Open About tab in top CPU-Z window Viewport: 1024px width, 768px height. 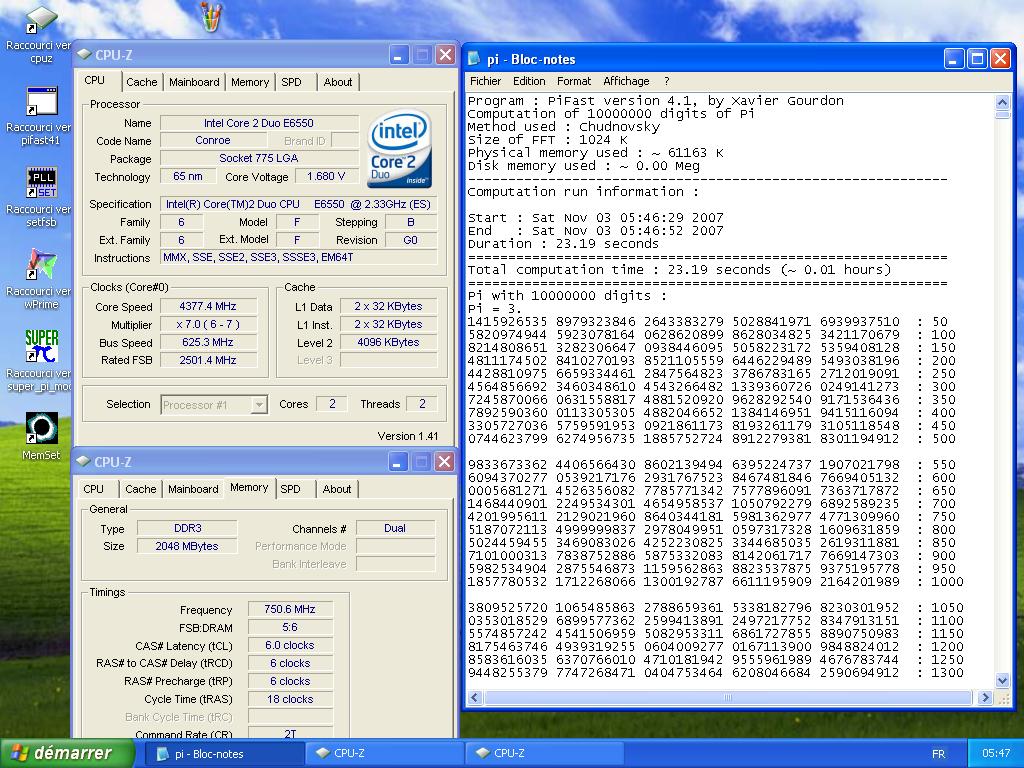pos(338,82)
